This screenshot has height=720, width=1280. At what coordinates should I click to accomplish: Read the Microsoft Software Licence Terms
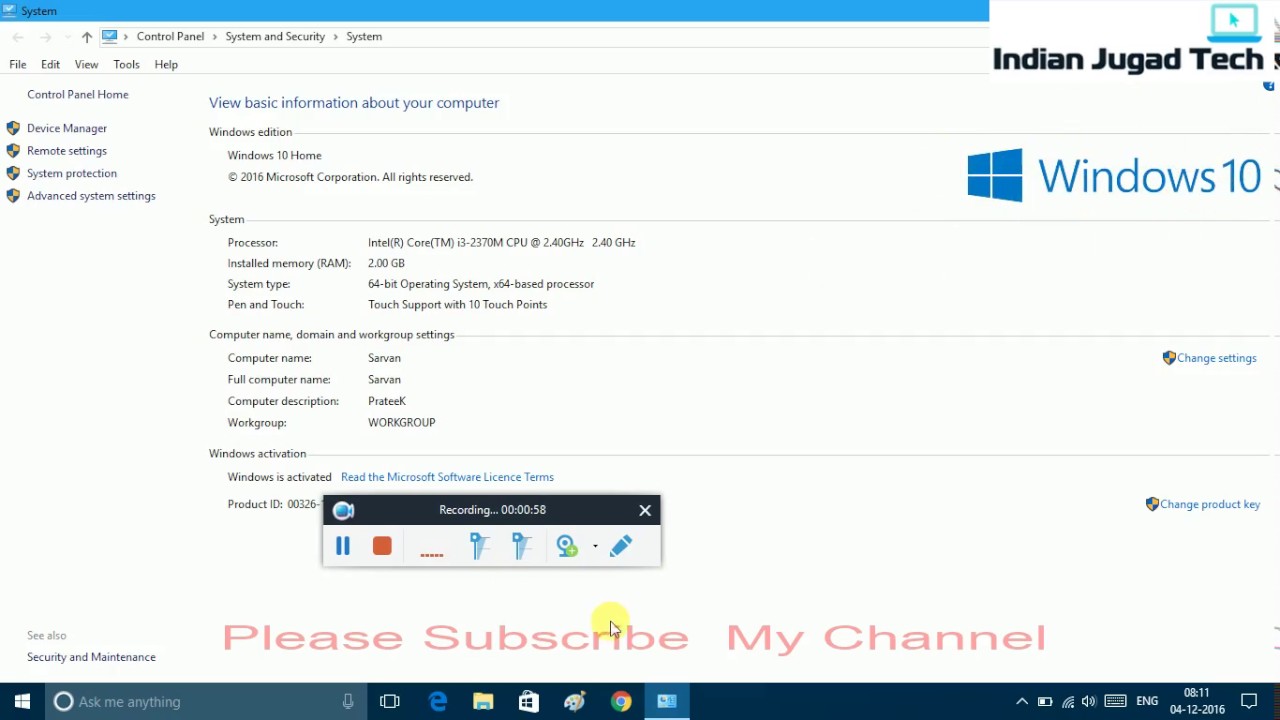pyautogui.click(x=447, y=477)
